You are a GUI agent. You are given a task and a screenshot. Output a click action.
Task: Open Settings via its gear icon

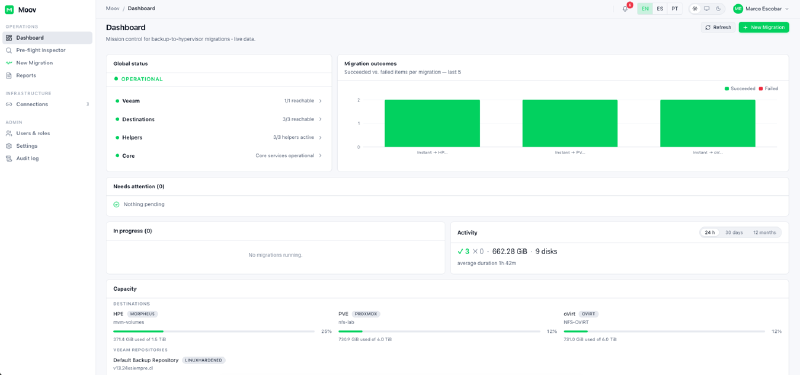(x=9, y=146)
